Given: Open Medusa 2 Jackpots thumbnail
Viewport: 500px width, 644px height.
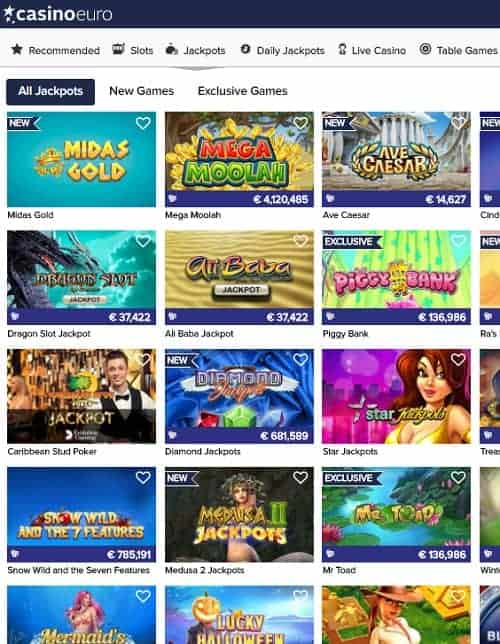Looking at the screenshot, I should coord(239,515).
